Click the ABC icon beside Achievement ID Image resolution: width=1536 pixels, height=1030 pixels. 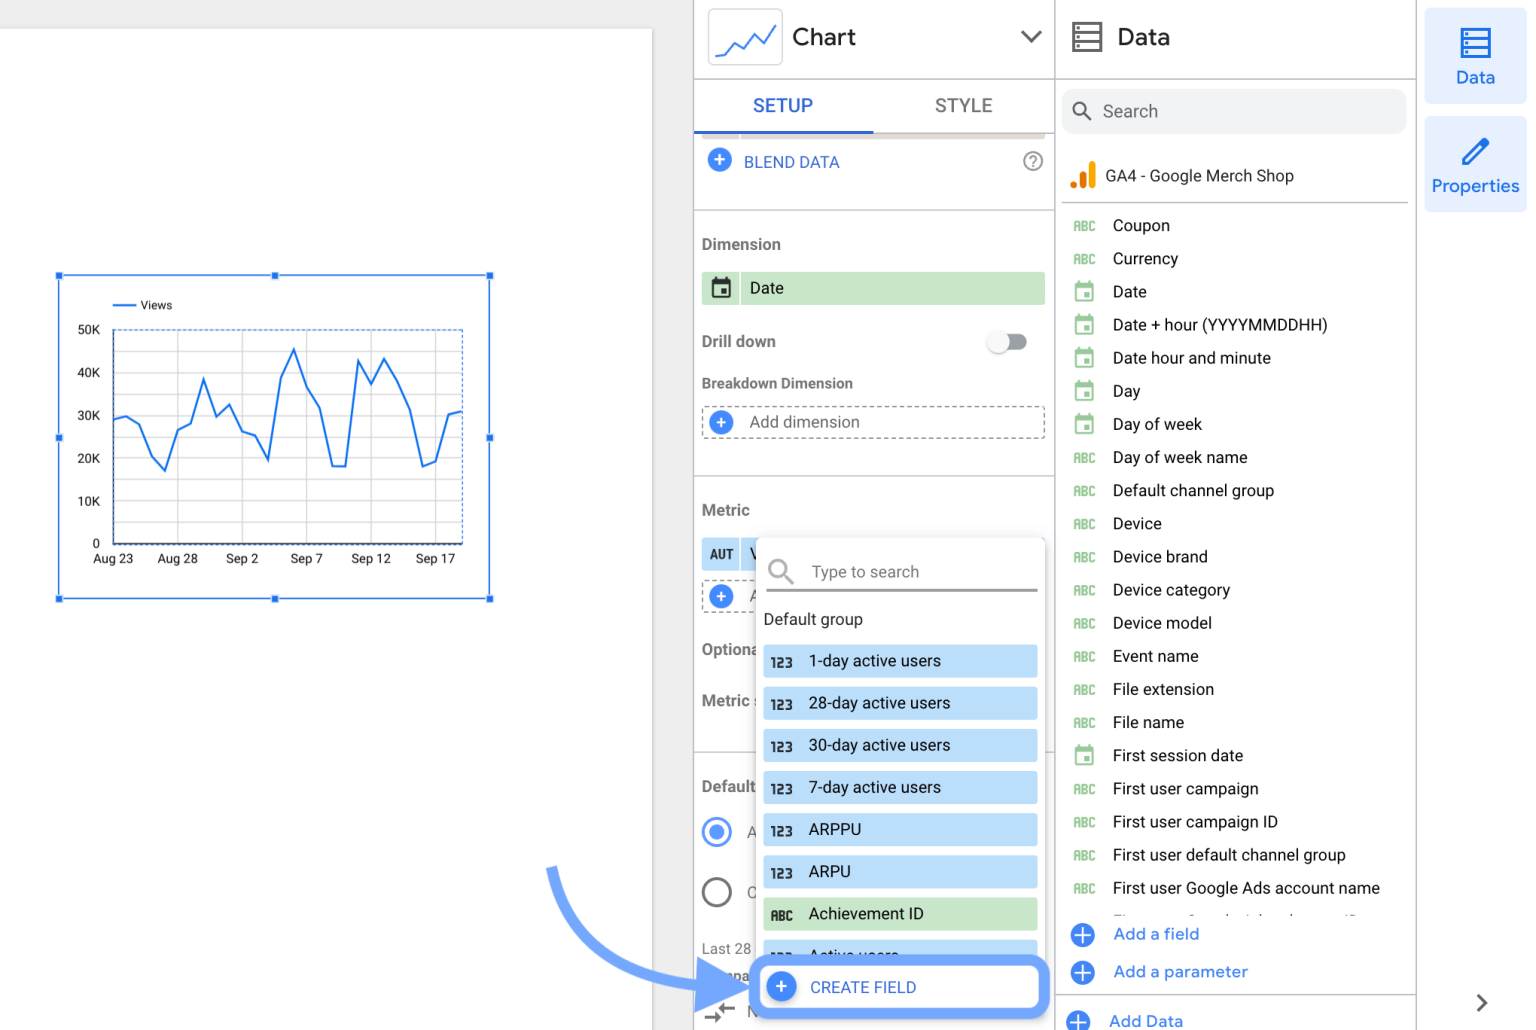coord(782,913)
